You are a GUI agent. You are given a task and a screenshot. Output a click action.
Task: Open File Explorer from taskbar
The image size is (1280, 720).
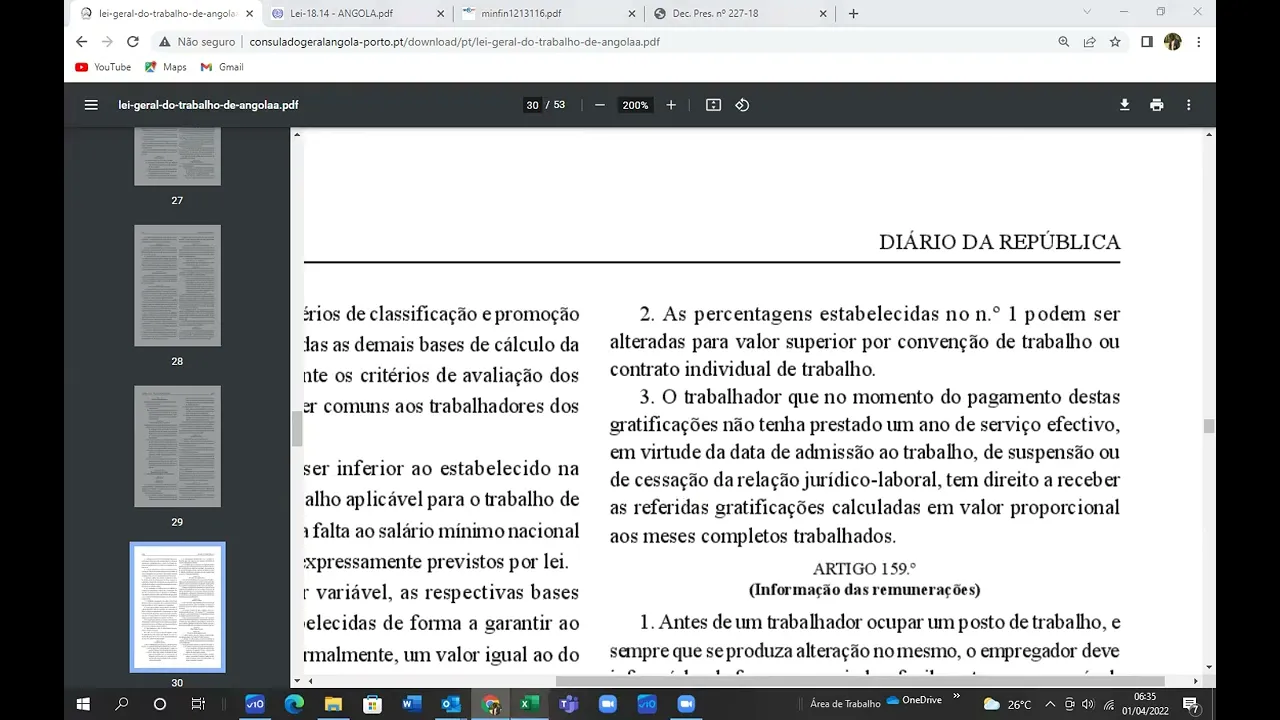[333, 704]
